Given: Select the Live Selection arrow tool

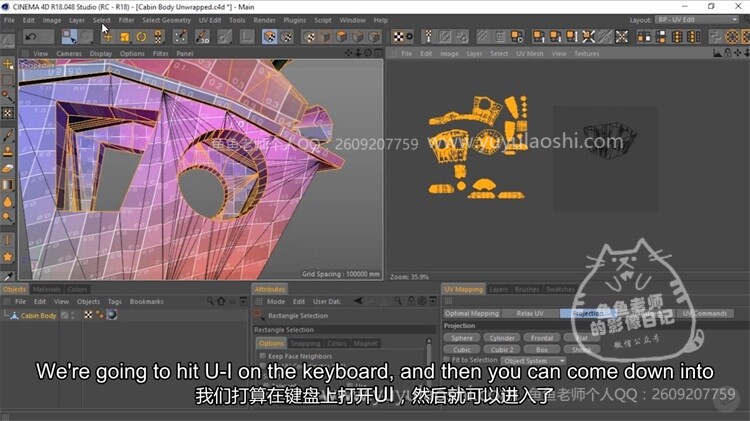Looking at the screenshot, I should (69, 37).
